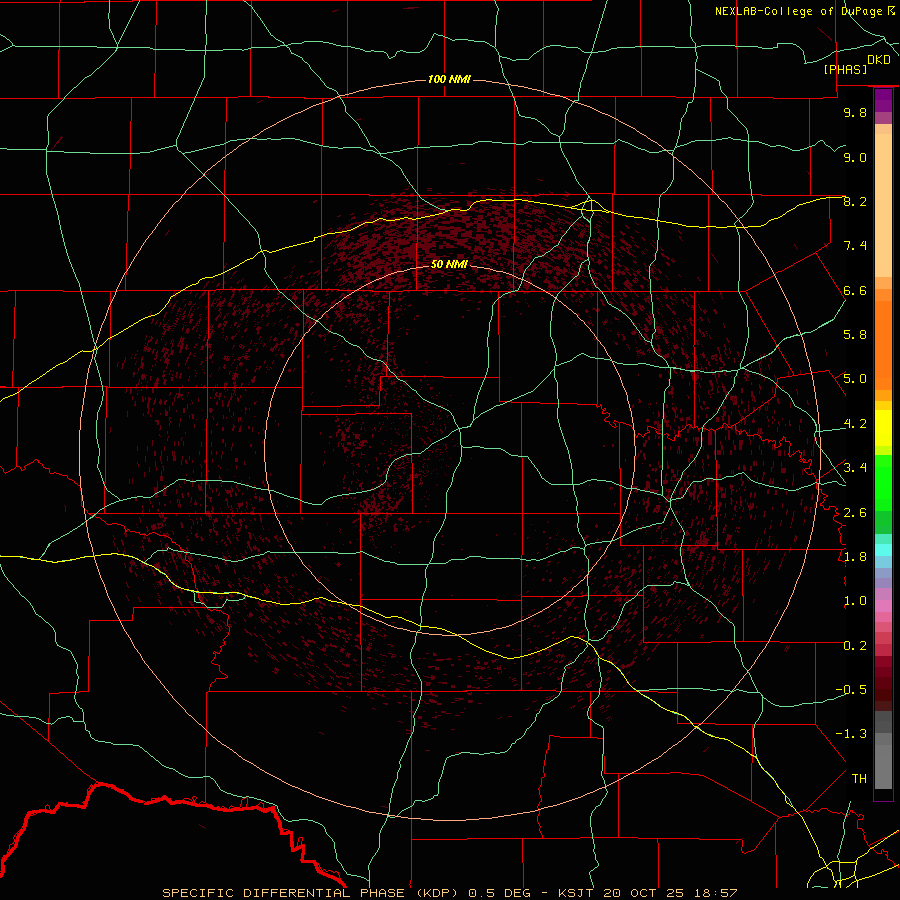Select the gray segment of the color bar
This screenshot has width=900, height=900.
883,750
